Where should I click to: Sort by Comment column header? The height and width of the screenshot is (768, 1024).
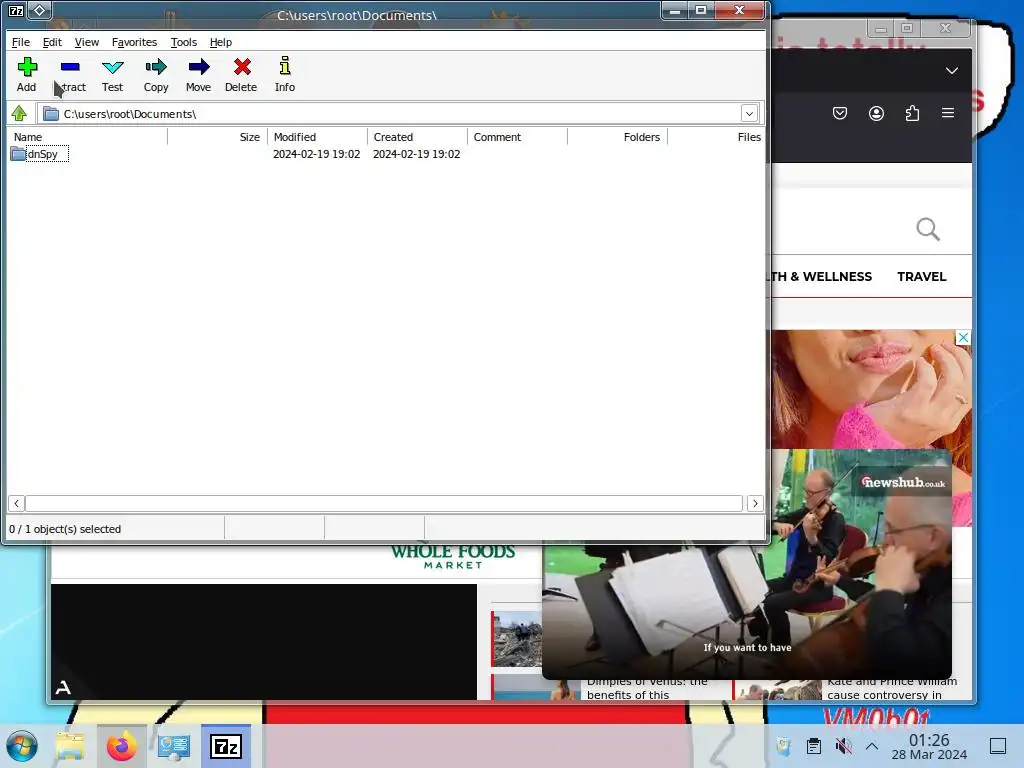pyautogui.click(x=517, y=137)
